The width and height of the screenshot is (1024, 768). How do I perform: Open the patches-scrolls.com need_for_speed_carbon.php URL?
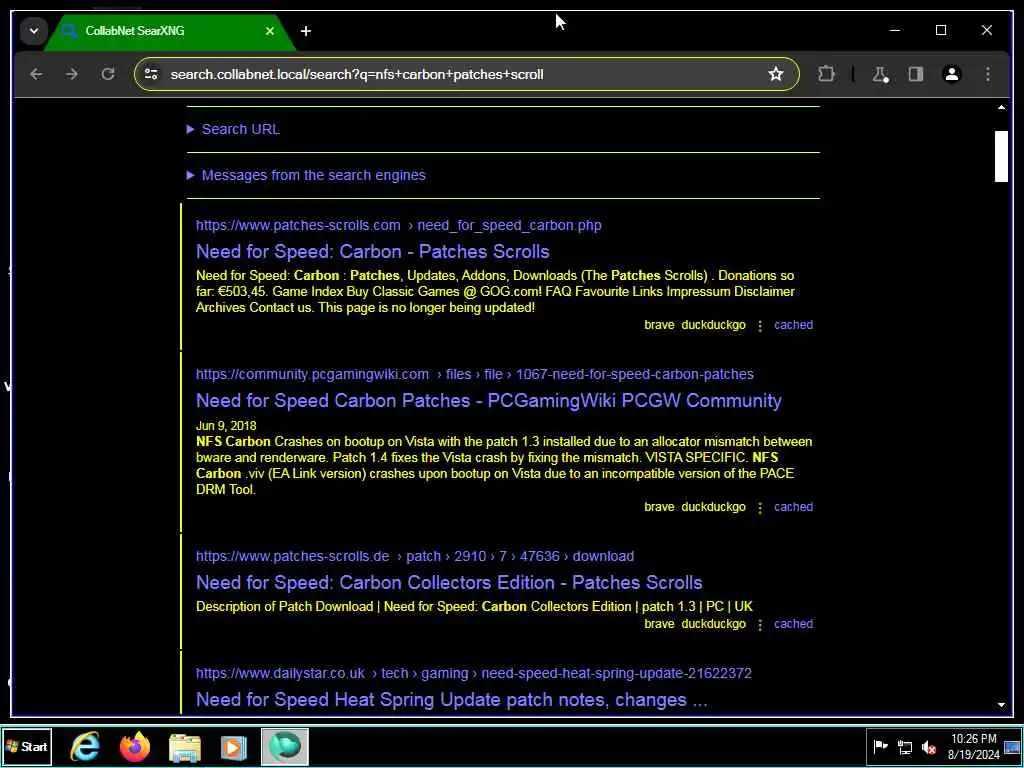coord(398,225)
